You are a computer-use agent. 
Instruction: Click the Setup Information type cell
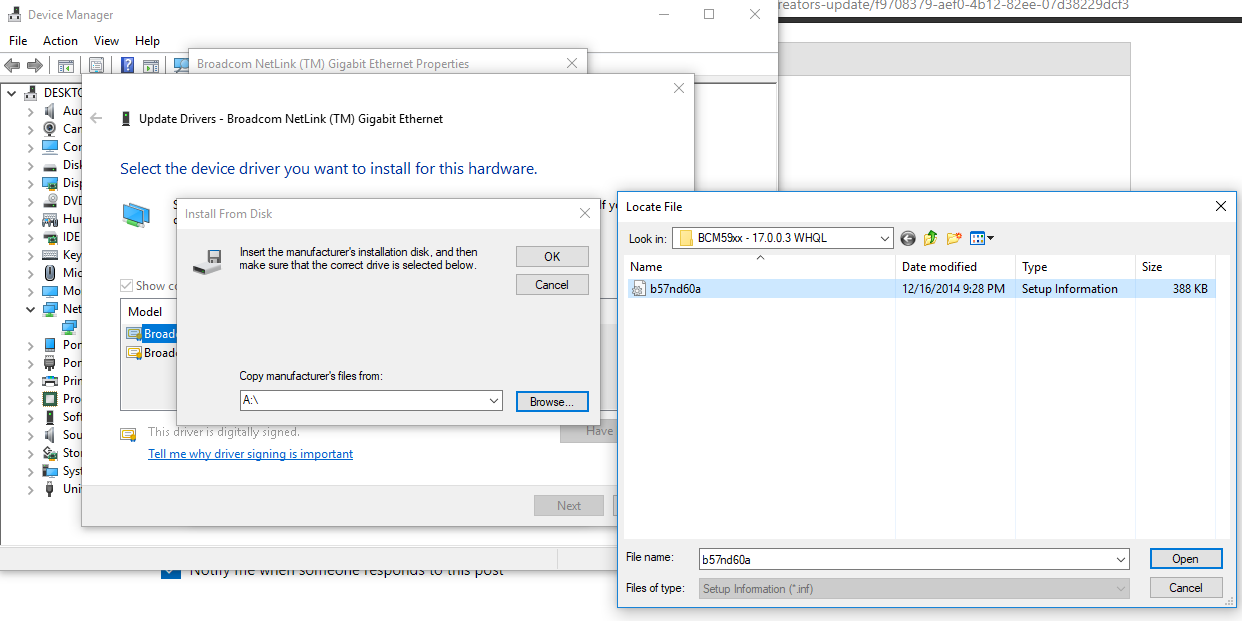tap(1069, 289)
